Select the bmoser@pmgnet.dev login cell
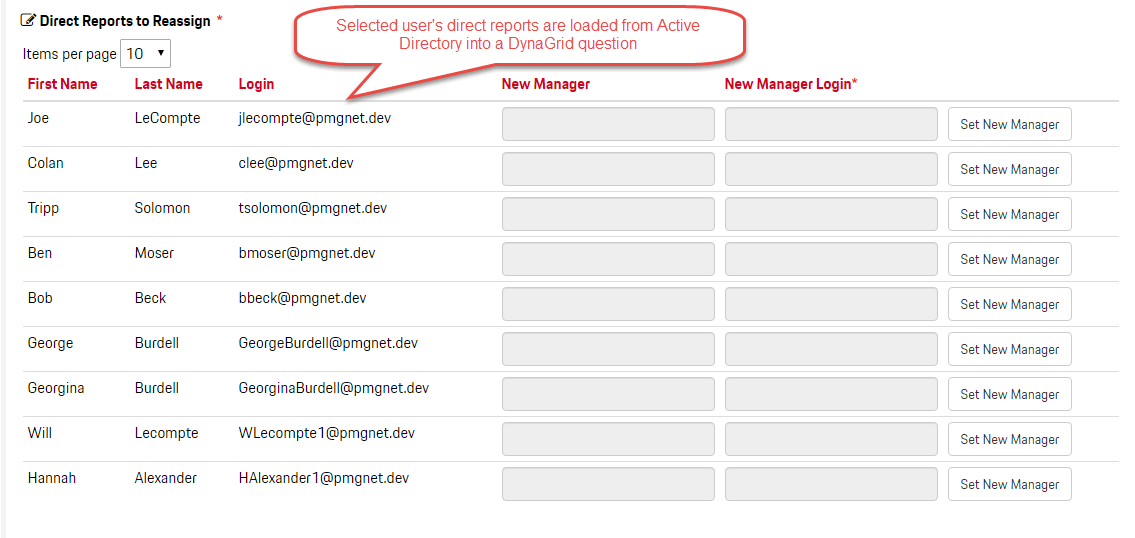The height and width of the screenshot is (538, 1135). tap(307, 253)
